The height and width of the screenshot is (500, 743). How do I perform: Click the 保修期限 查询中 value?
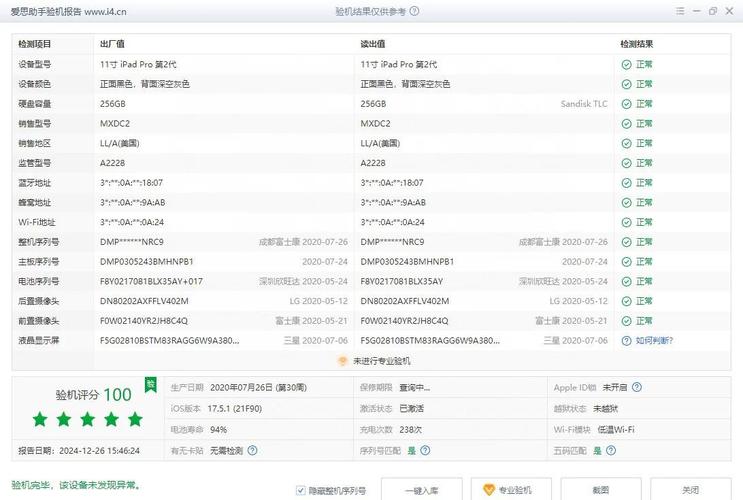[x=415, y=388]
